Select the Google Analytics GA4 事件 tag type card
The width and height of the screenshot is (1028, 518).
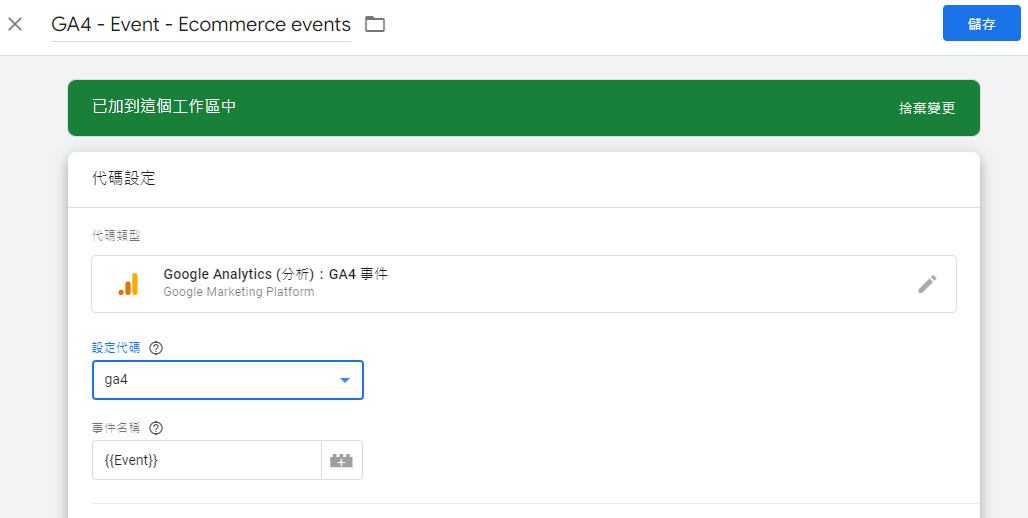tap(524, 284)
